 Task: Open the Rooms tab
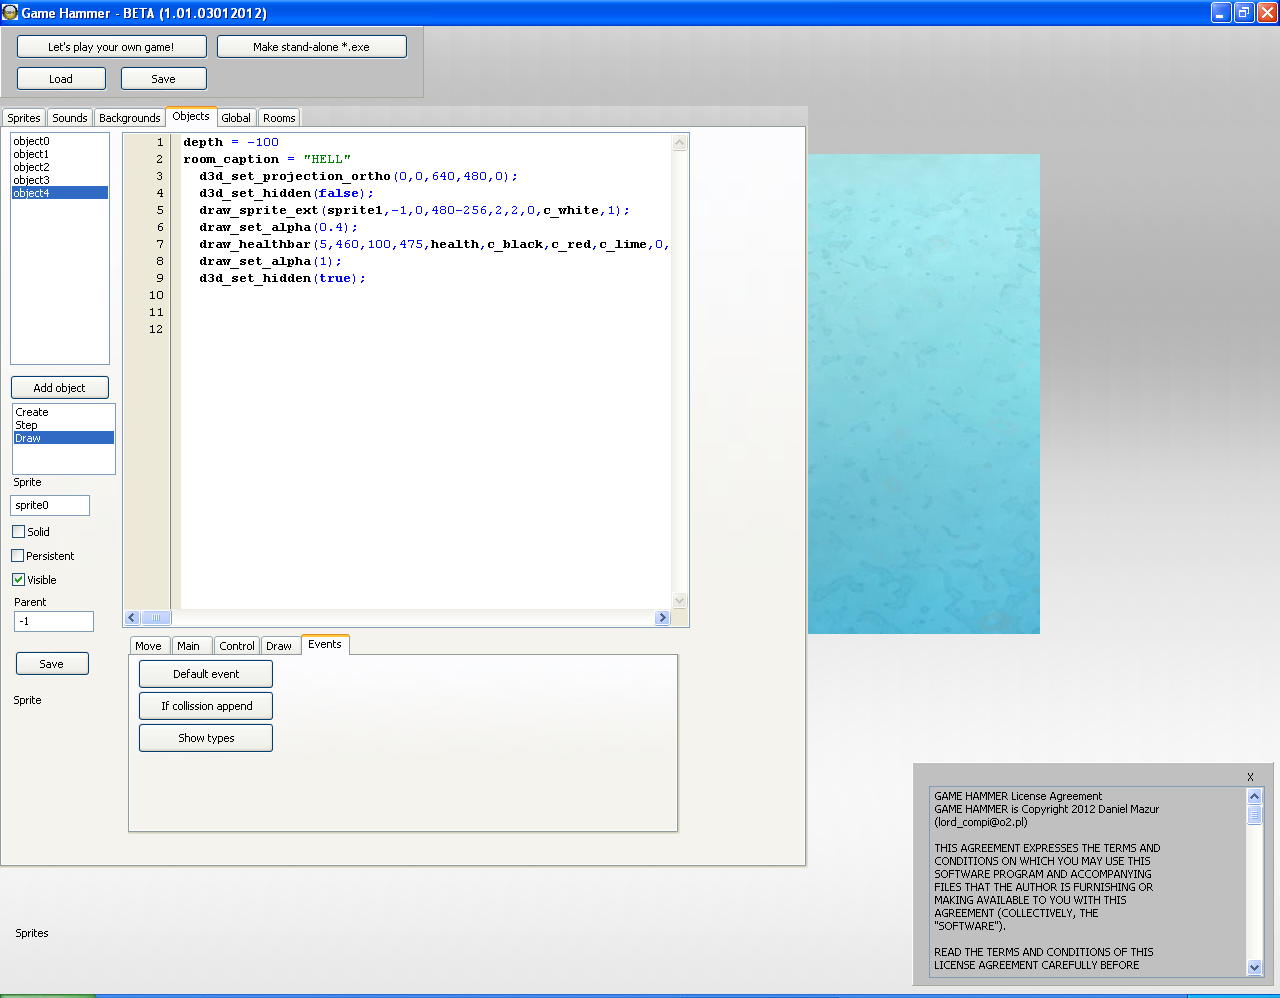click(279, 118)
